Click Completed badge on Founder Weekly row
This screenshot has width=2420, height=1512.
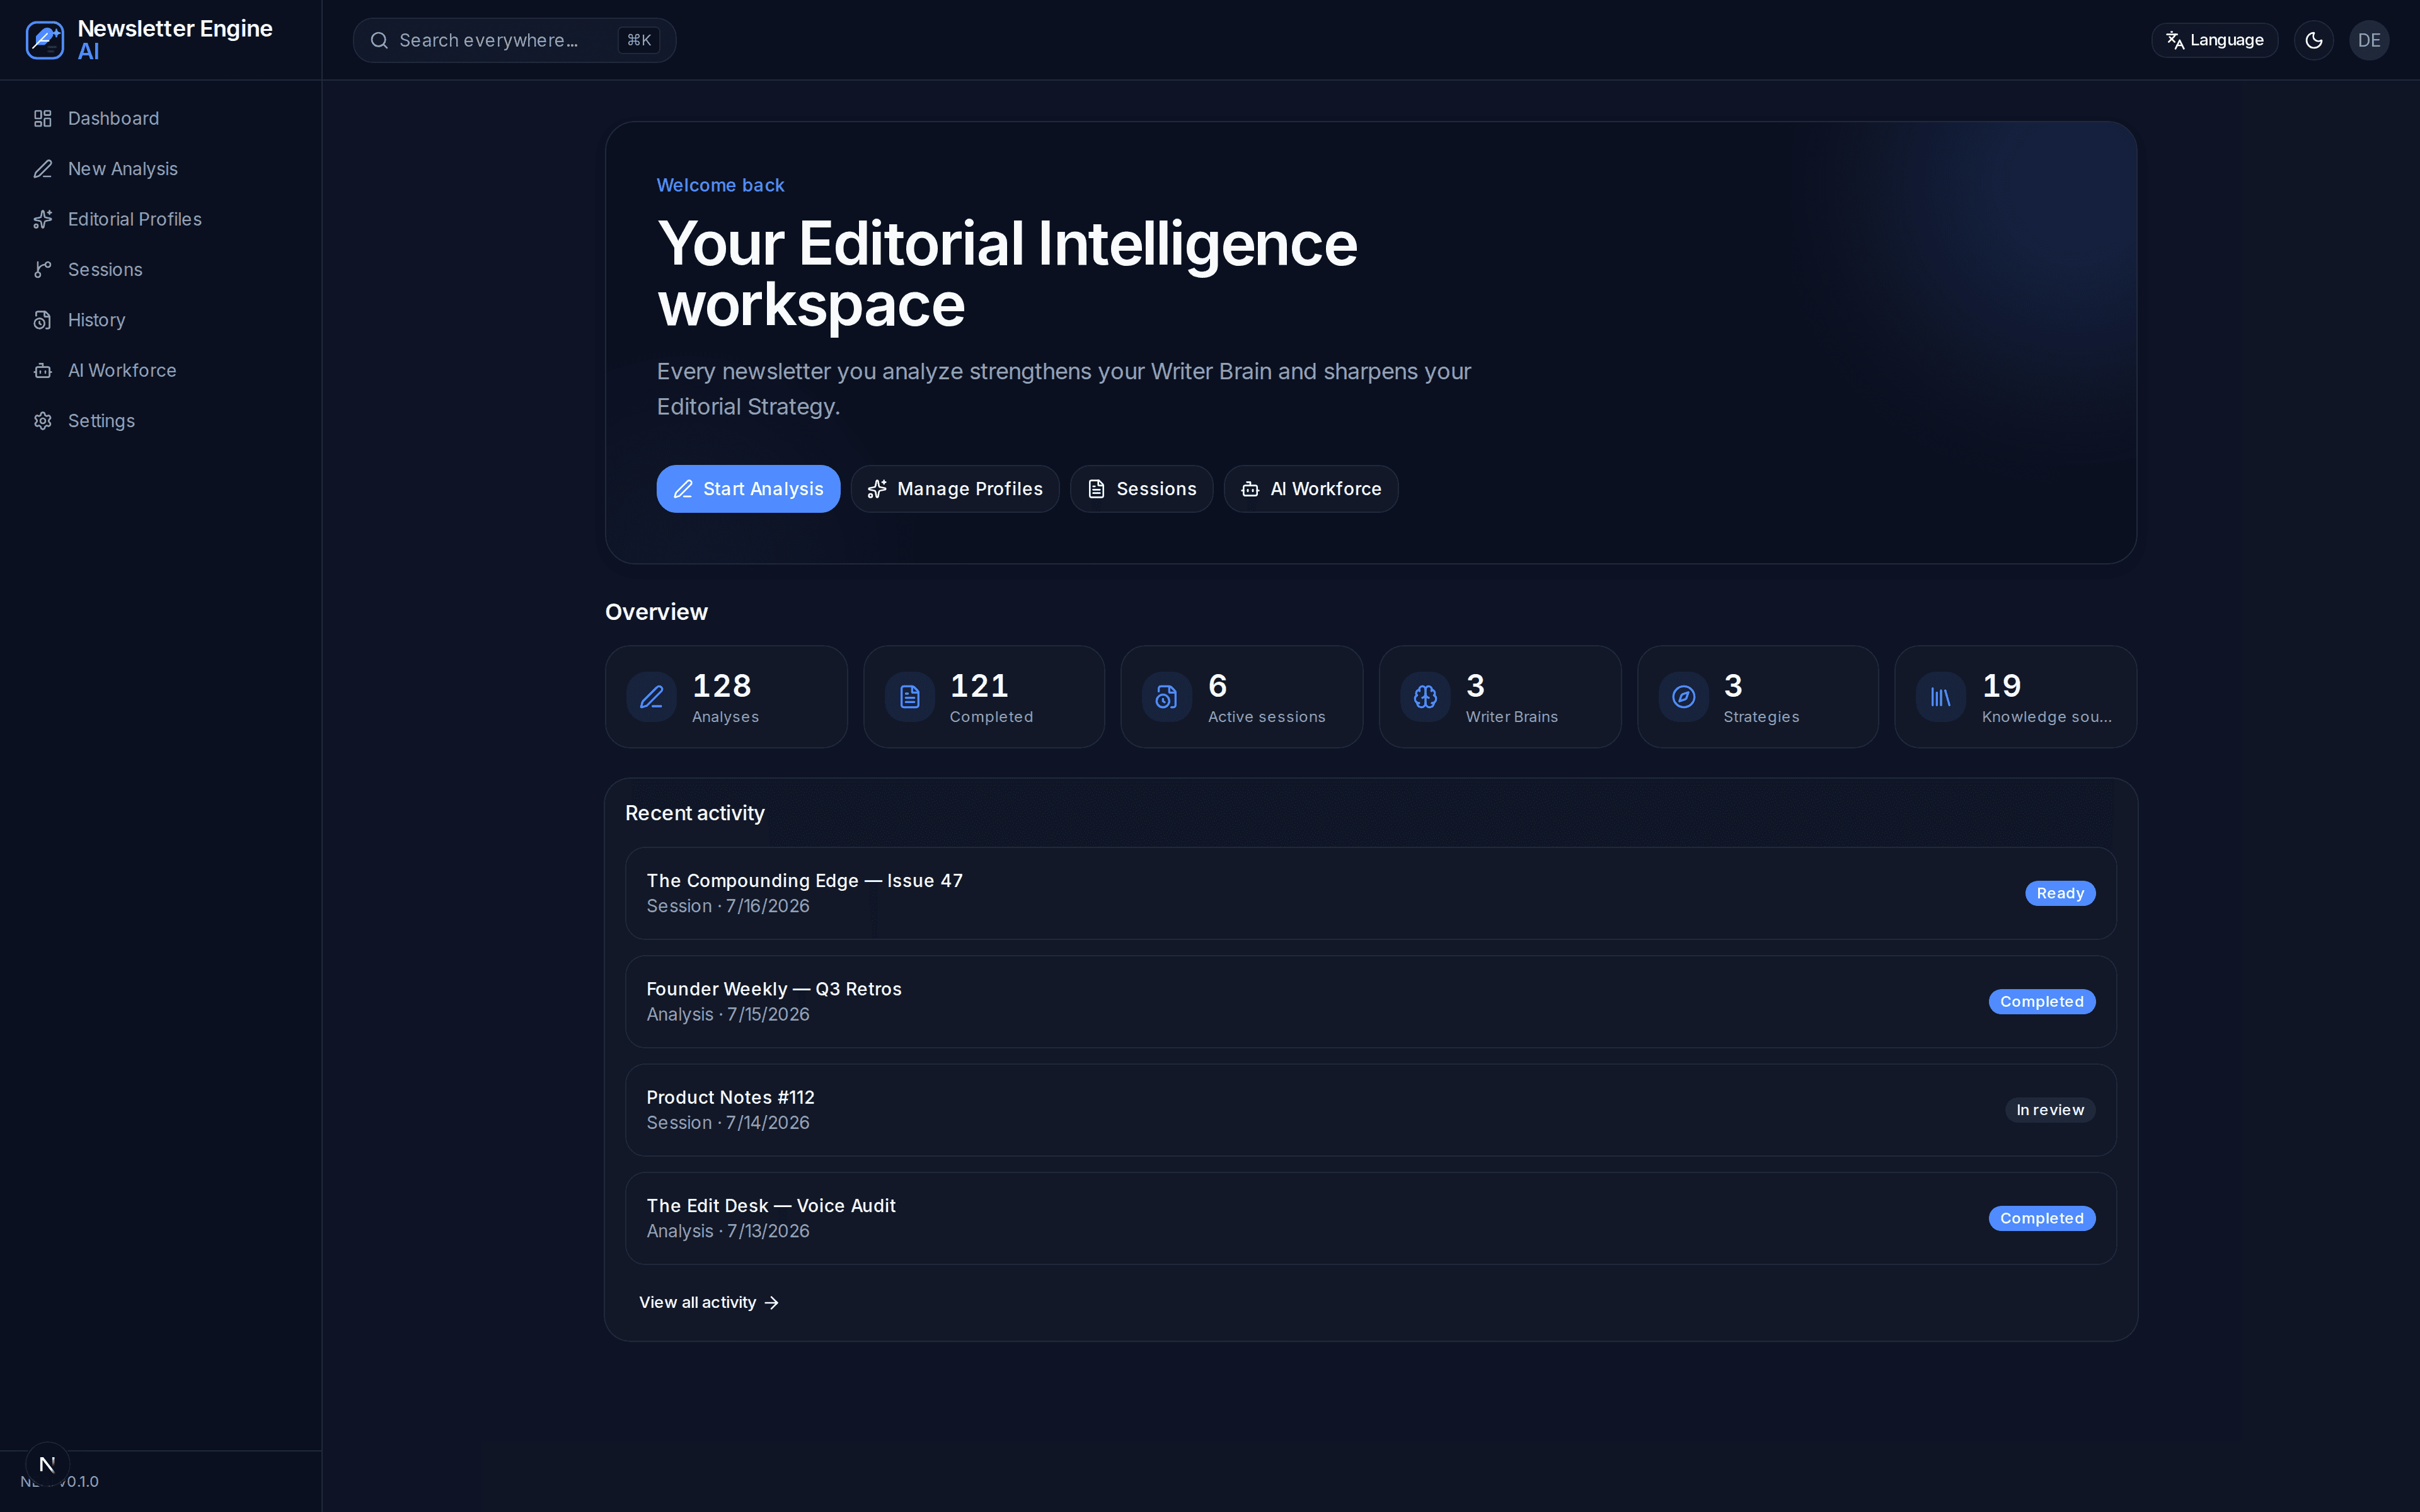(x=2041, y=1002)
